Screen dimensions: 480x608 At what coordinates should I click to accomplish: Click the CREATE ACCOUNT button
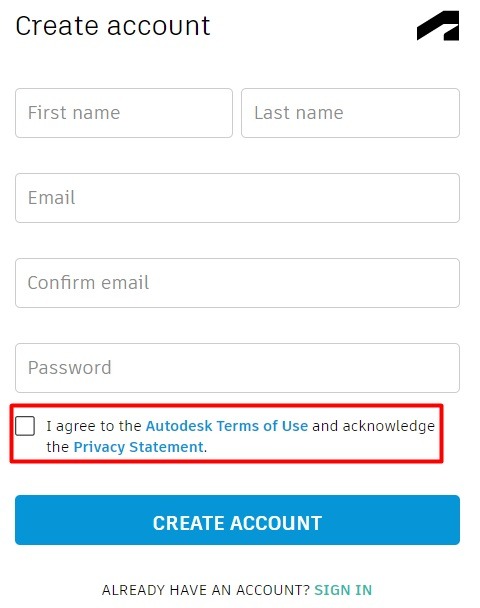click(237, 520)
